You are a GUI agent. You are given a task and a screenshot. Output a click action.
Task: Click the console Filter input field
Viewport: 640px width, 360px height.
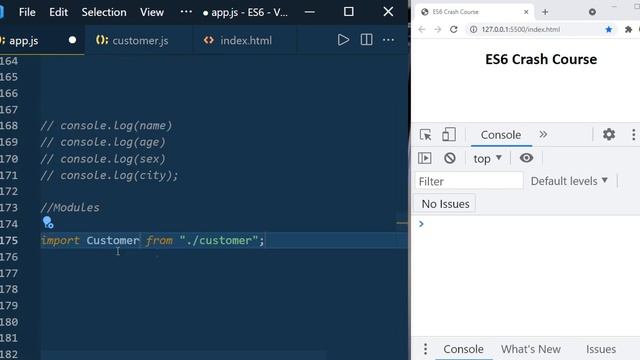[469, 181]
